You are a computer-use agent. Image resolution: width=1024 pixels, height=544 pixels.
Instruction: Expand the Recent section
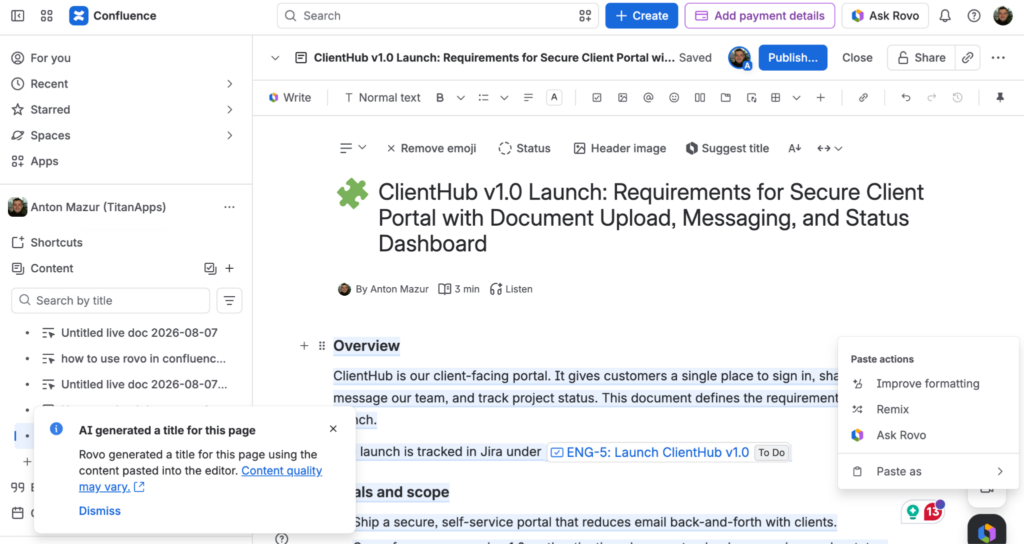[x=230, y=84]
